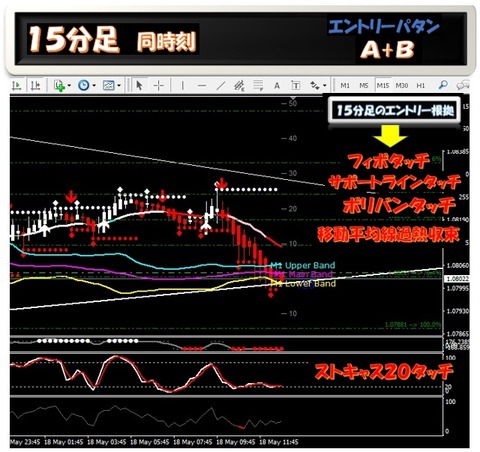Click the Arrows objects icon
This screenshot has width=480, height=452.
(x=314, y=86)
